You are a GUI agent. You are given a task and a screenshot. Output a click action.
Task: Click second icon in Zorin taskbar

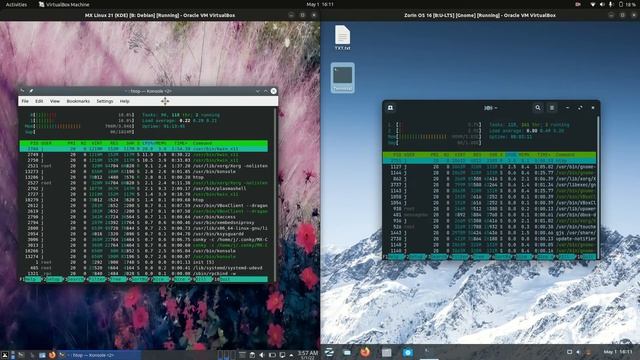click(x=347, y=352)
